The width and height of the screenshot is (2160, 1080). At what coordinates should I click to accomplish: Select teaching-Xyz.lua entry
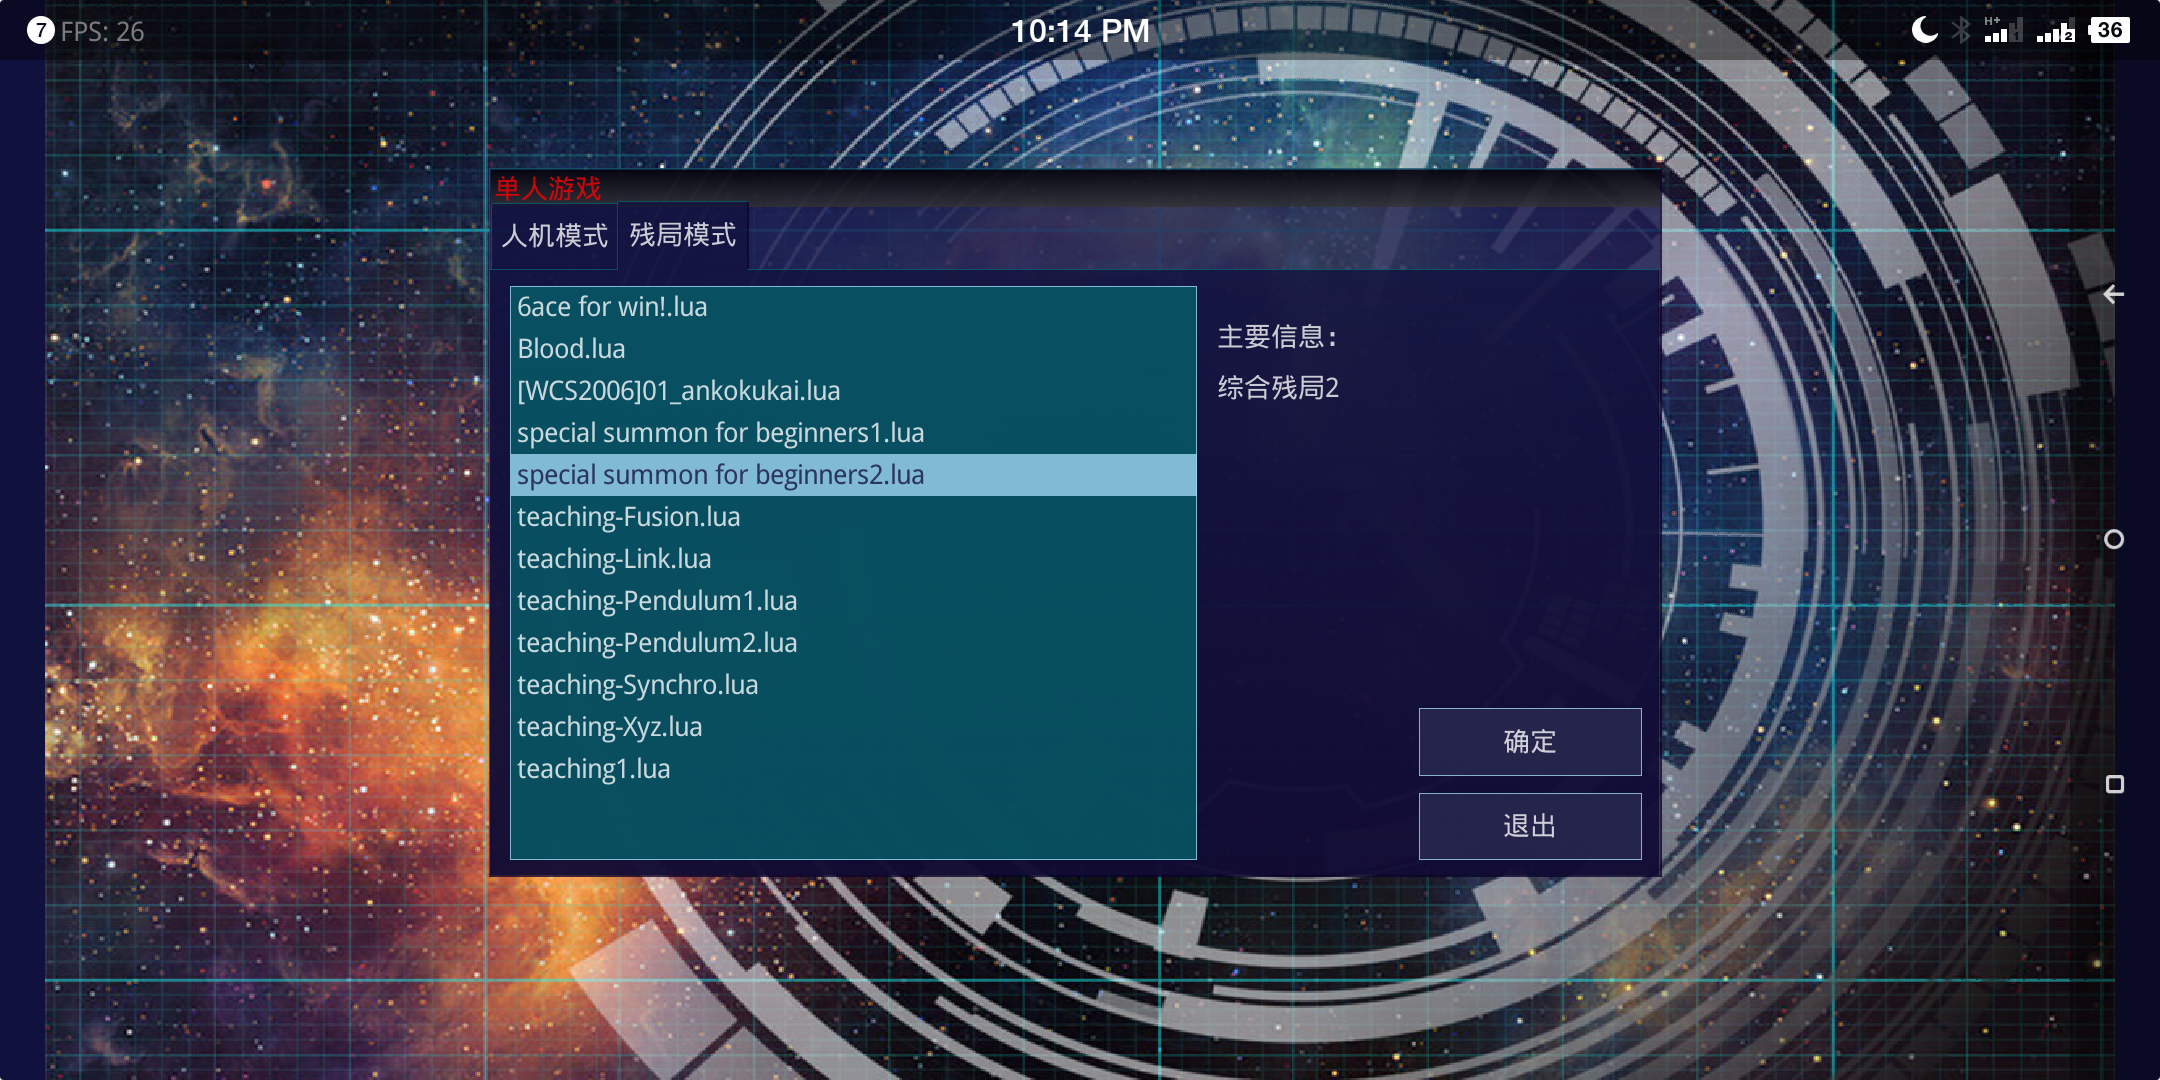pos(853,727)
